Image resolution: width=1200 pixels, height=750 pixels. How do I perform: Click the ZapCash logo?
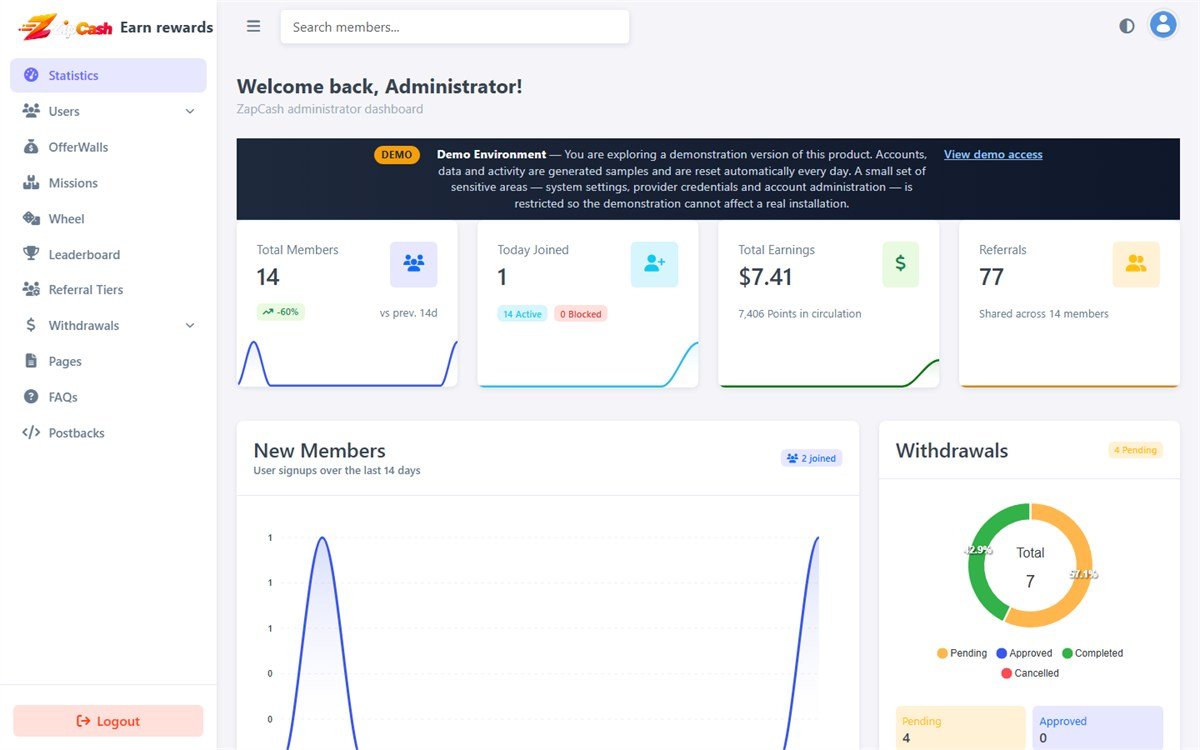[x=65, y=27]
